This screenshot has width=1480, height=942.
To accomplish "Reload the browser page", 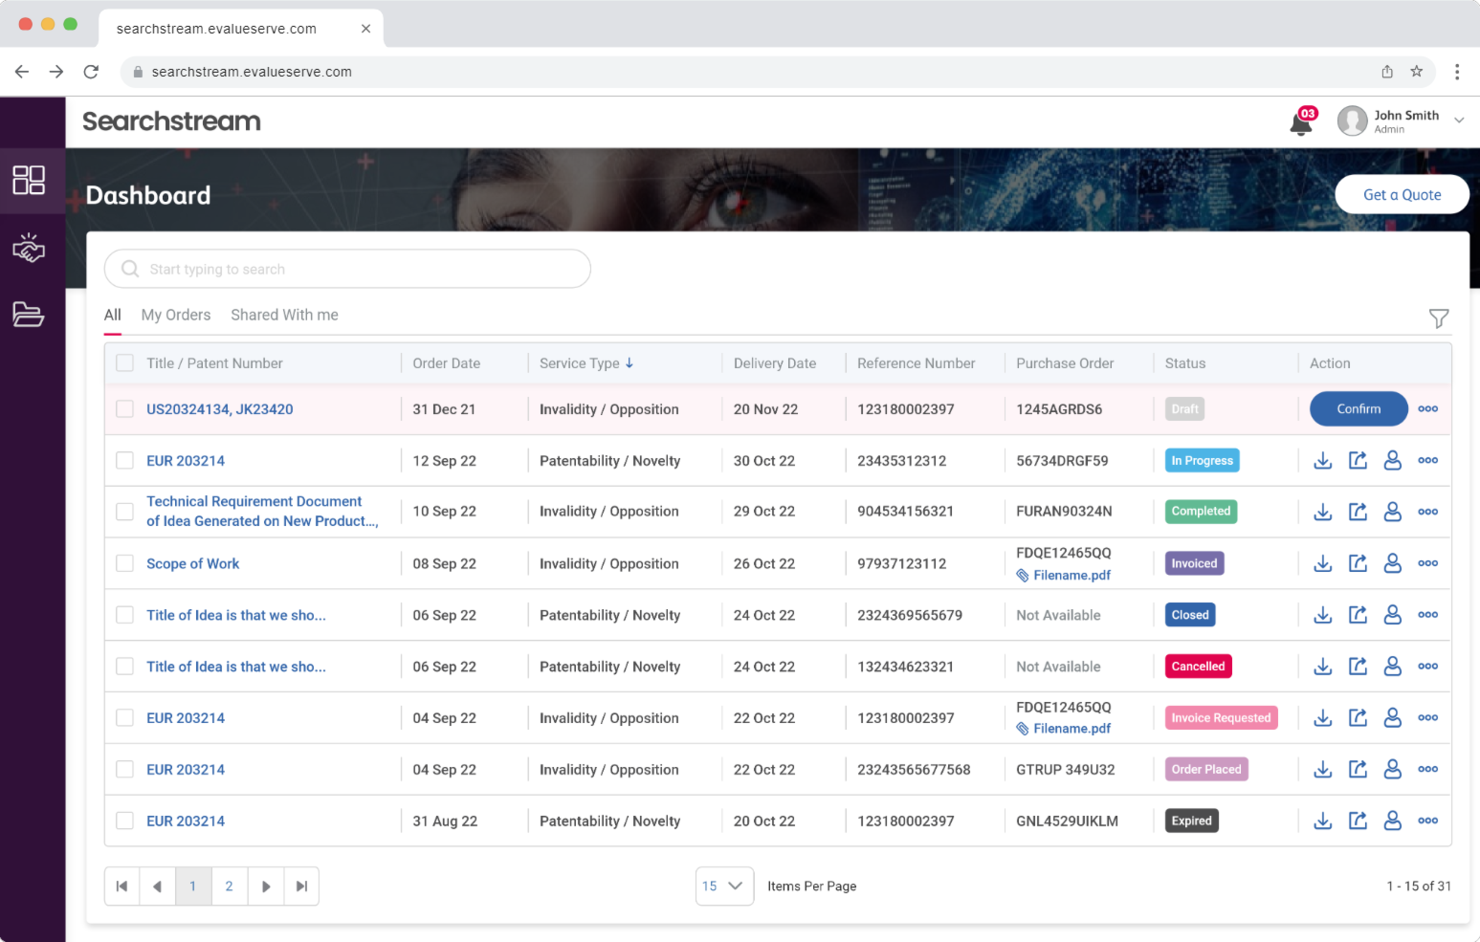I will (x=91, y=71).
